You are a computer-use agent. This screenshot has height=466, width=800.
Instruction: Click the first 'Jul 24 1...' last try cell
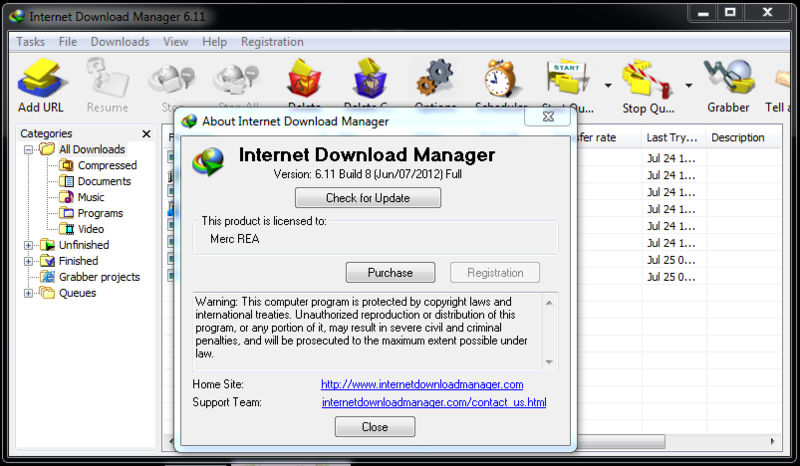pos(671,159)
